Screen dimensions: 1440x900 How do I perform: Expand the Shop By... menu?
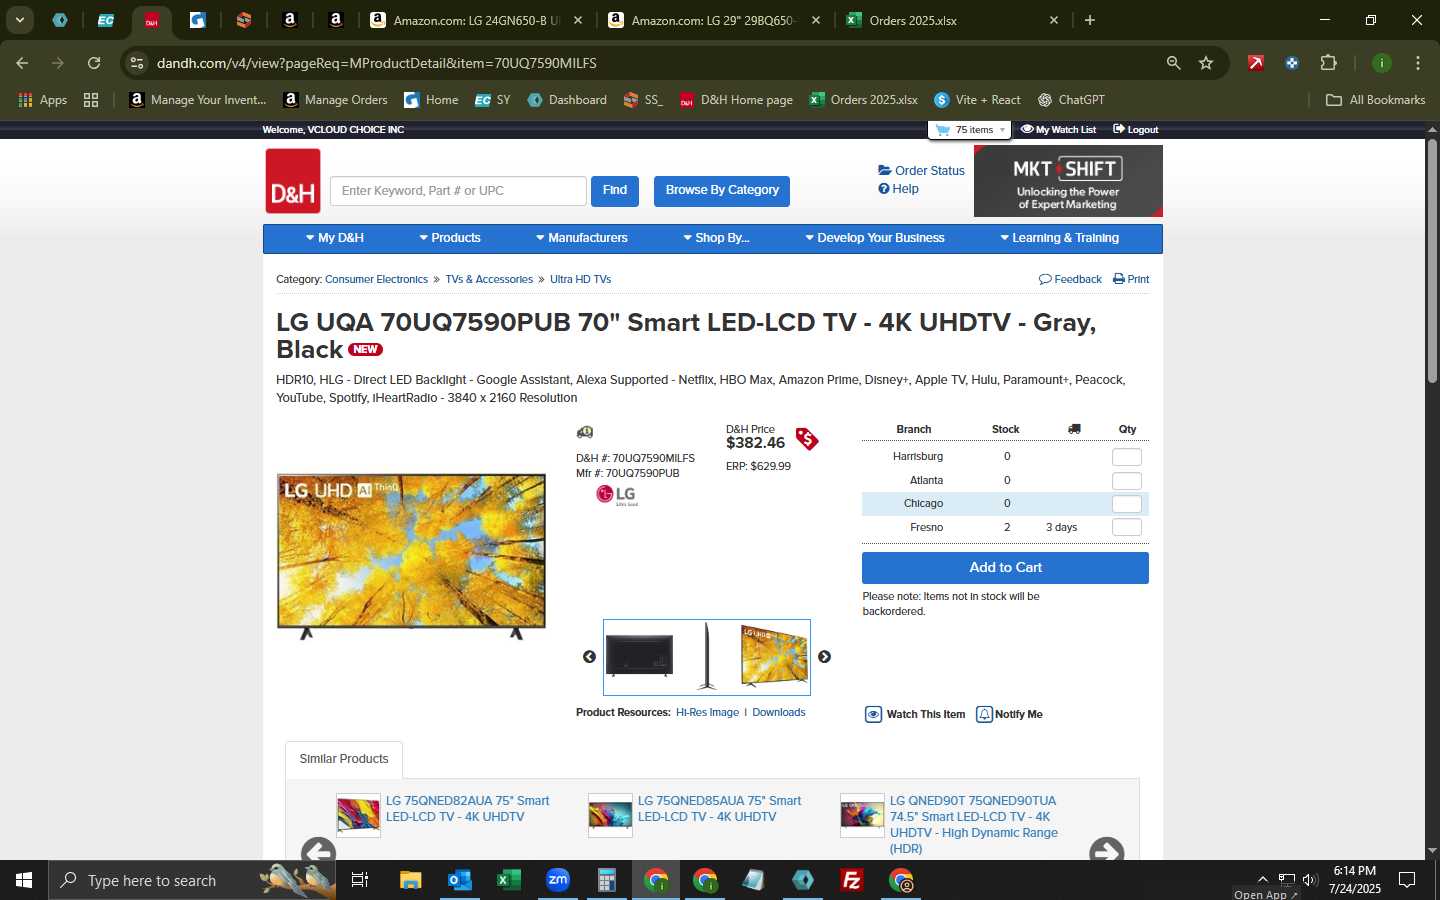[716, 238]
